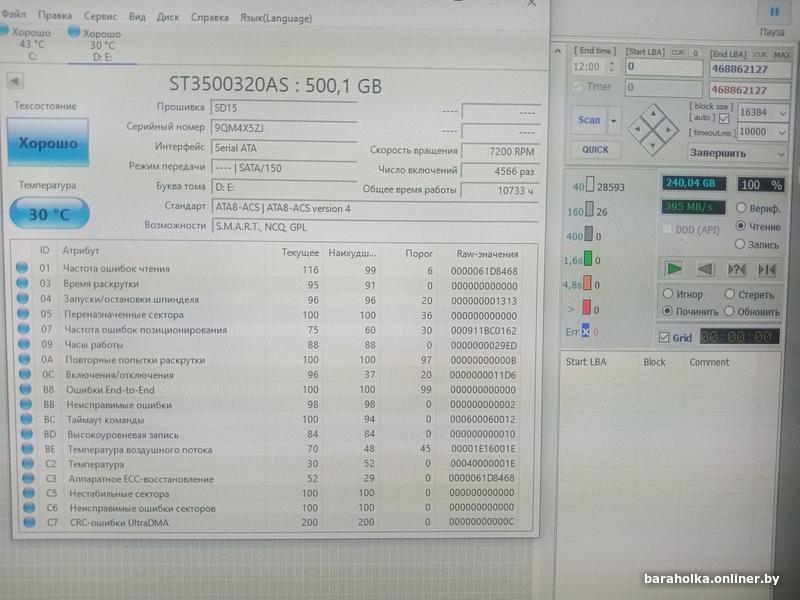Switch to the C: disk tab at 43 °C
The height and width of the screenshot is (600, 800).
tap(29, 44)
